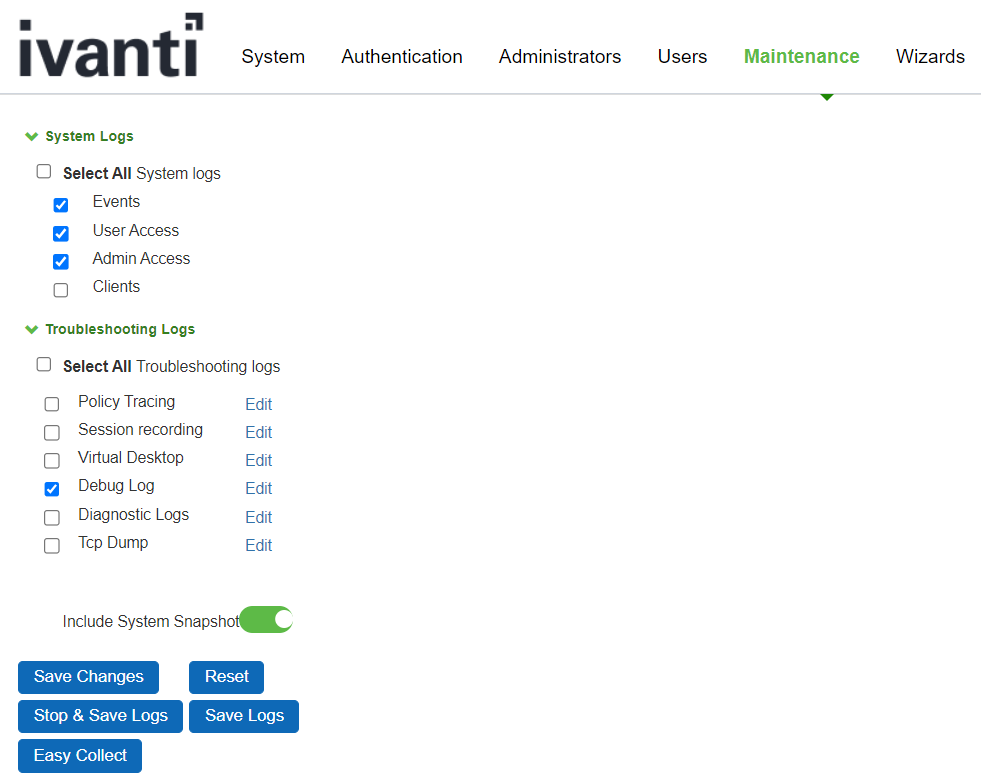The width and height of the screenshot is (981, 783).
Task: Check Select All System logs
Action: (44, 172)
